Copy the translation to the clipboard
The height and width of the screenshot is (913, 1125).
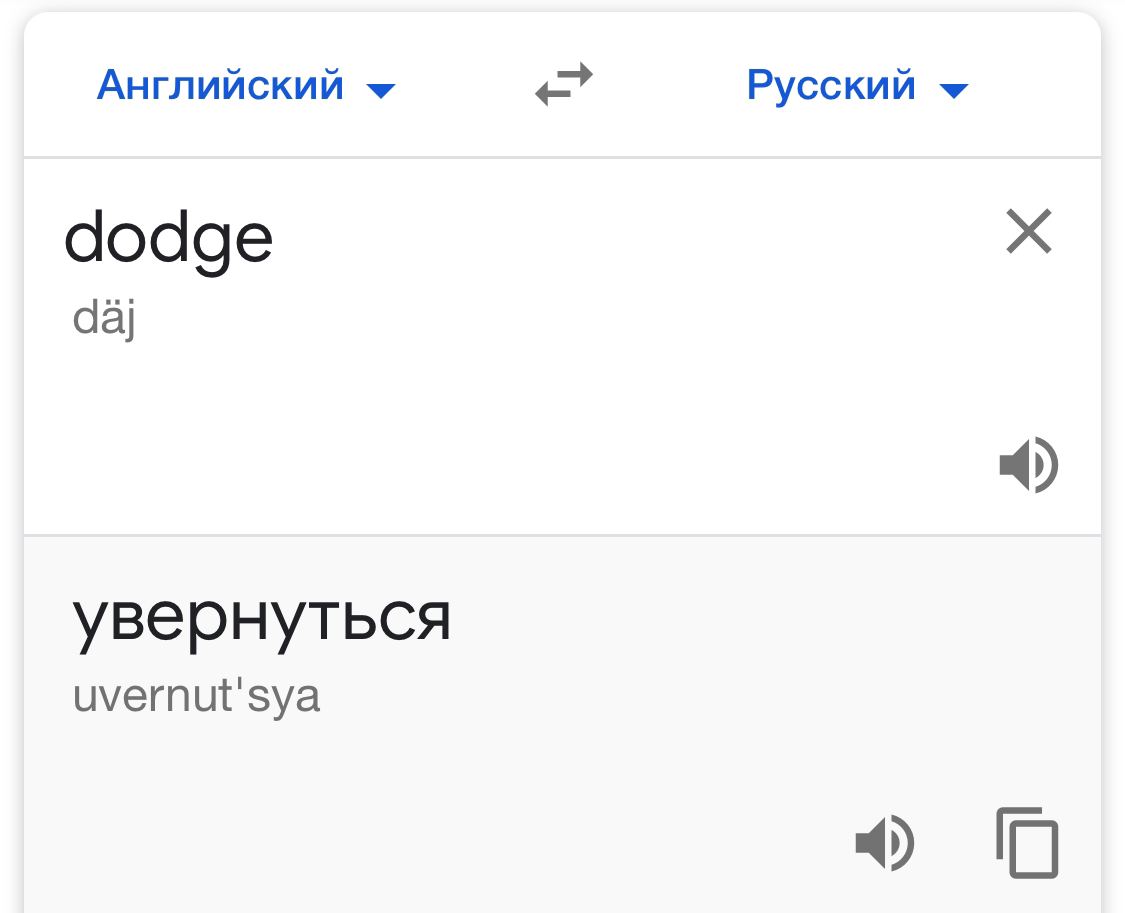[1027, 842]
